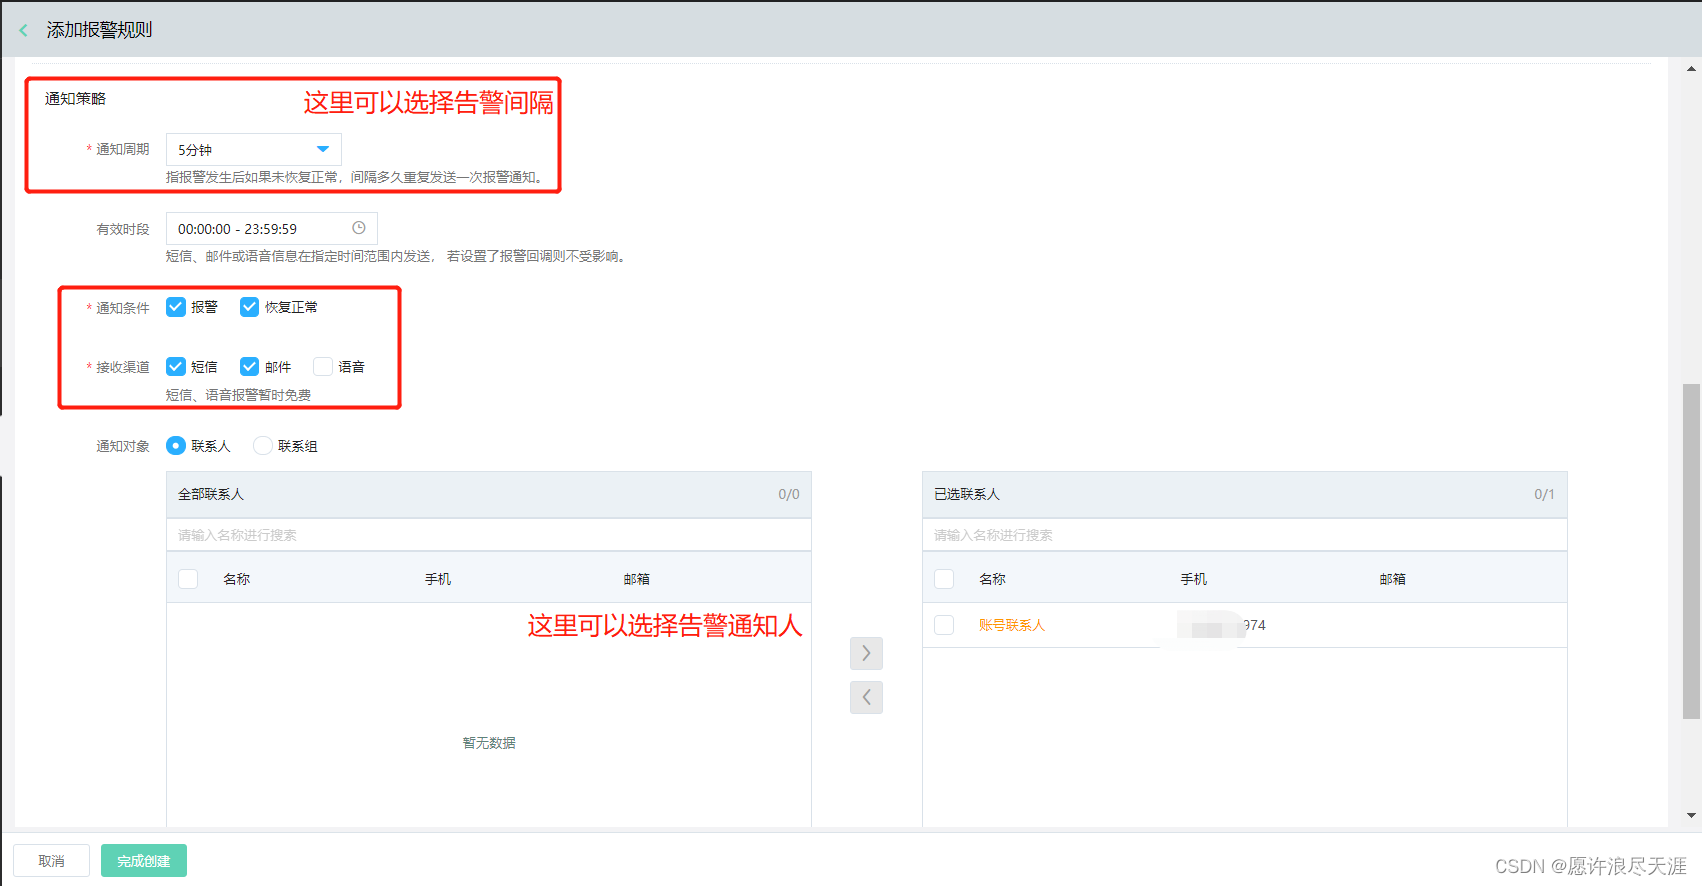
Task: Move contacts left with the arrow button
Action: point(866,697)
